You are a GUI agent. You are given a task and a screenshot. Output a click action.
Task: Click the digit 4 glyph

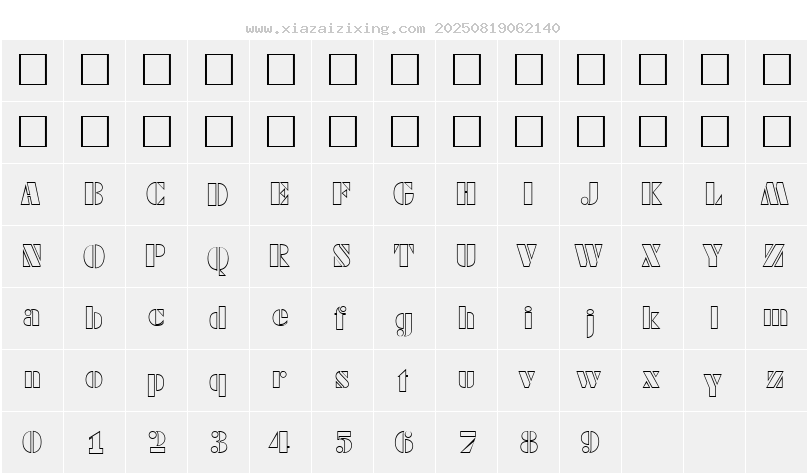point(279,442)
